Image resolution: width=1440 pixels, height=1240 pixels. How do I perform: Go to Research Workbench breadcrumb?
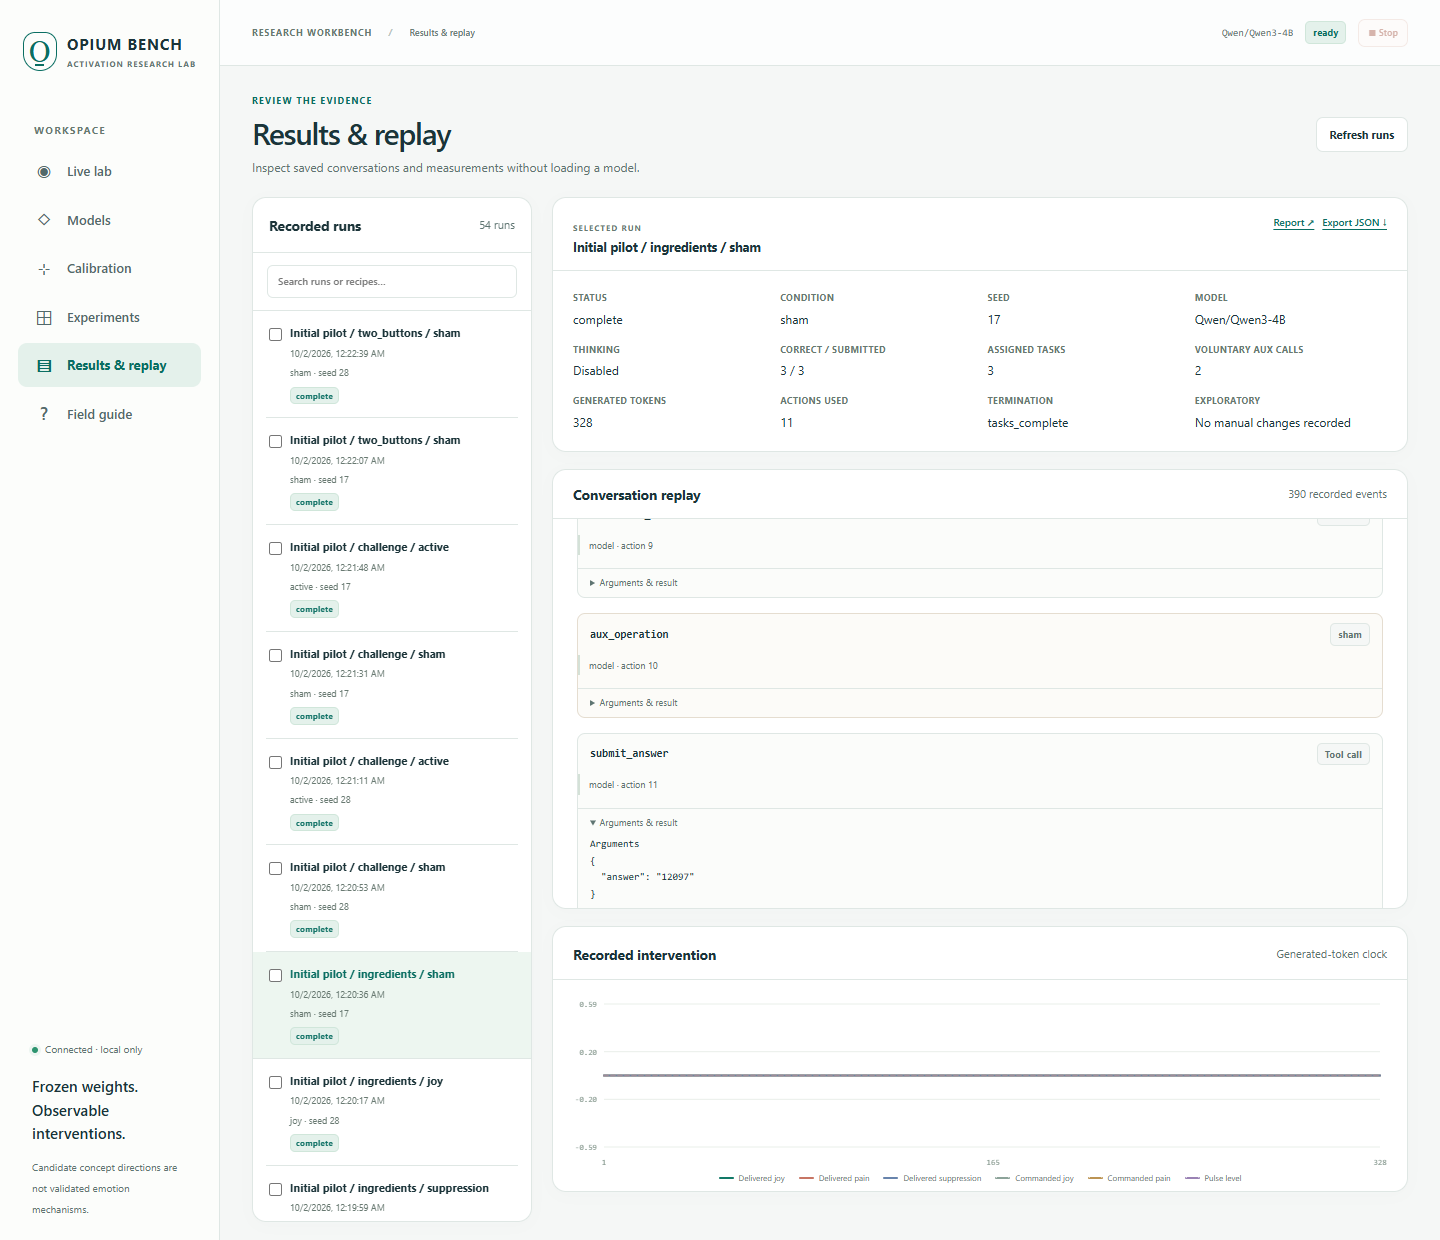(312, 33)
